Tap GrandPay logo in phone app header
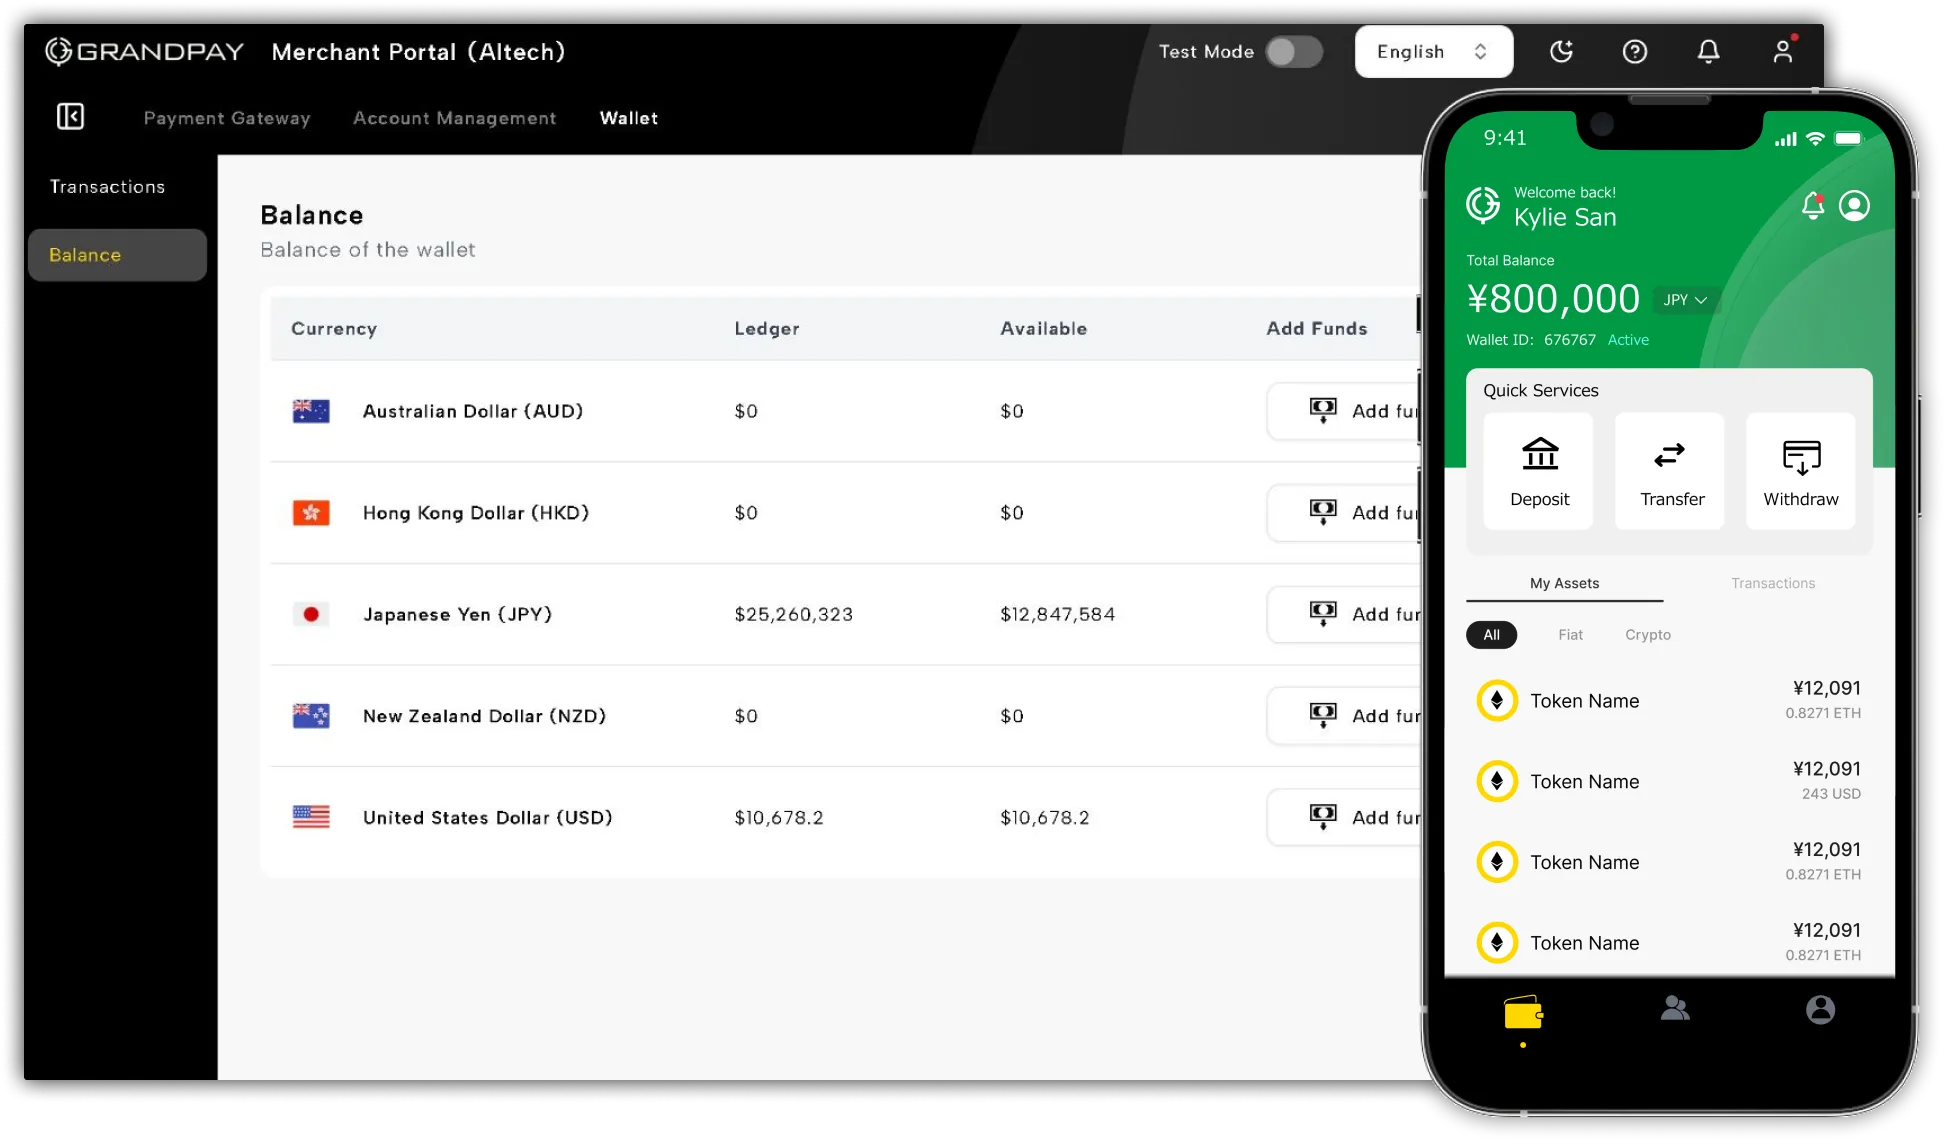 tap(1483, 205)
